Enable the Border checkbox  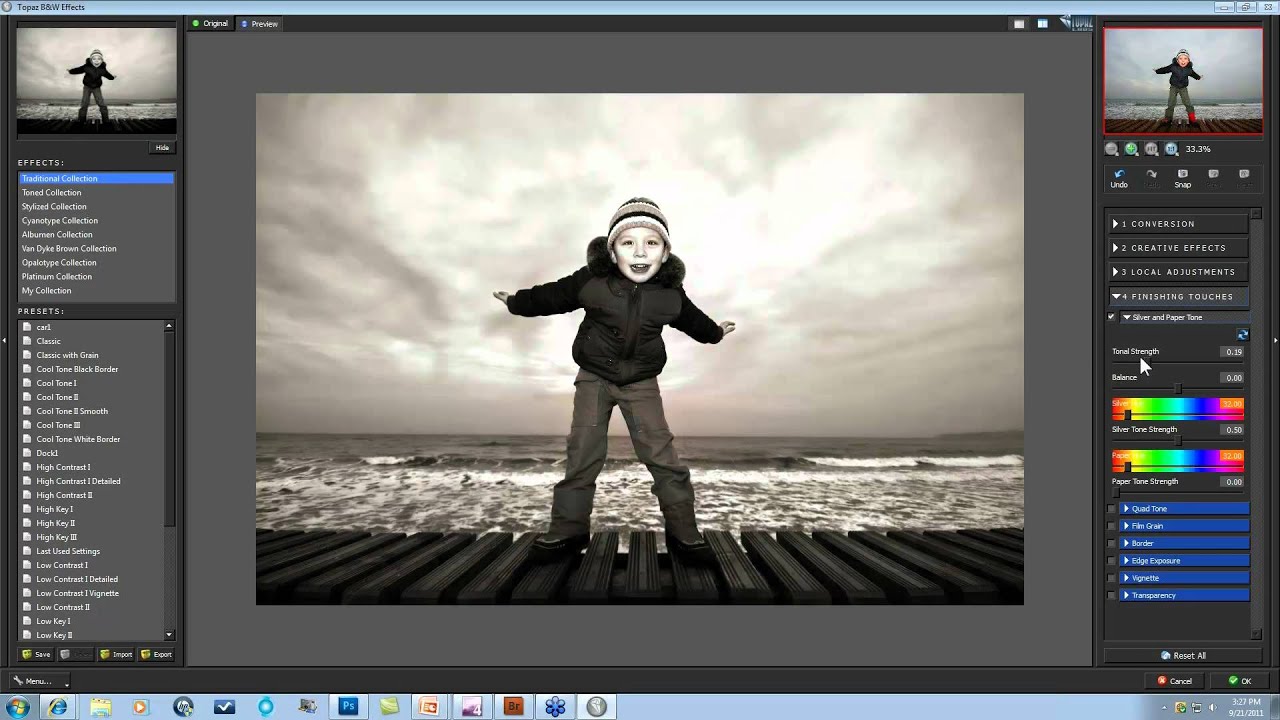coord(1111,543)
